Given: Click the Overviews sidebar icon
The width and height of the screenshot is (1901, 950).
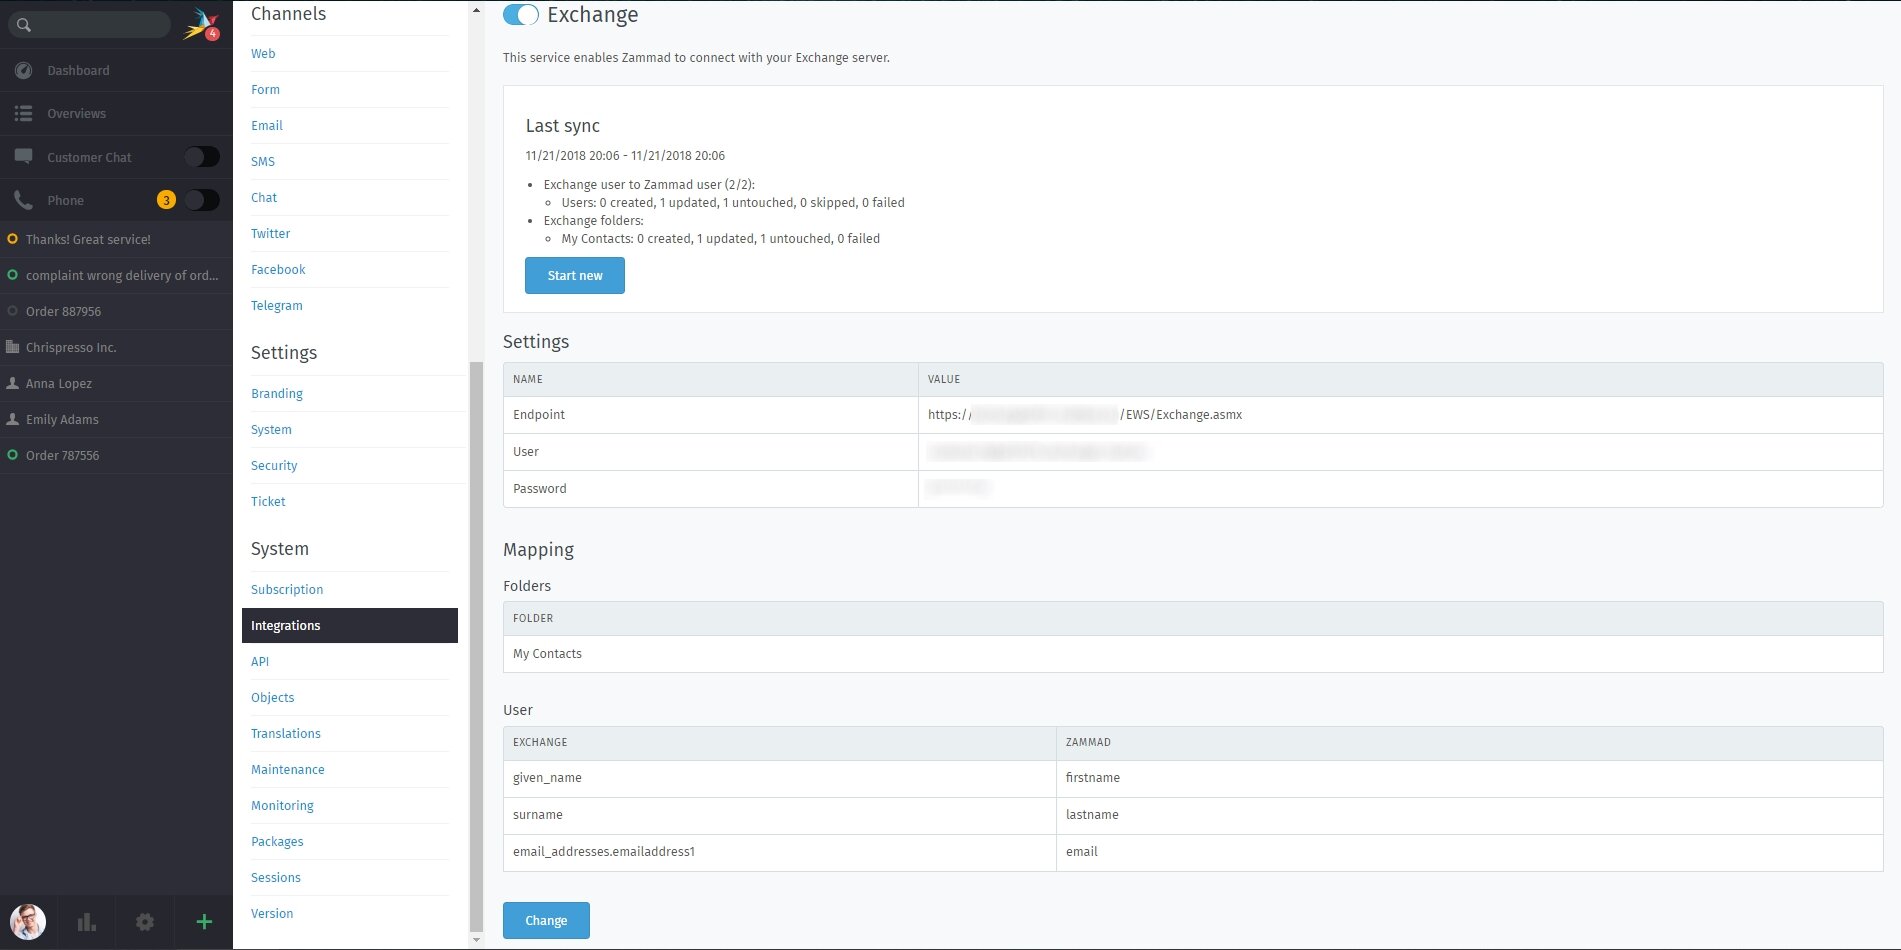Looking at the screenshot, I should pyautogui.click(x=22, y=113).
